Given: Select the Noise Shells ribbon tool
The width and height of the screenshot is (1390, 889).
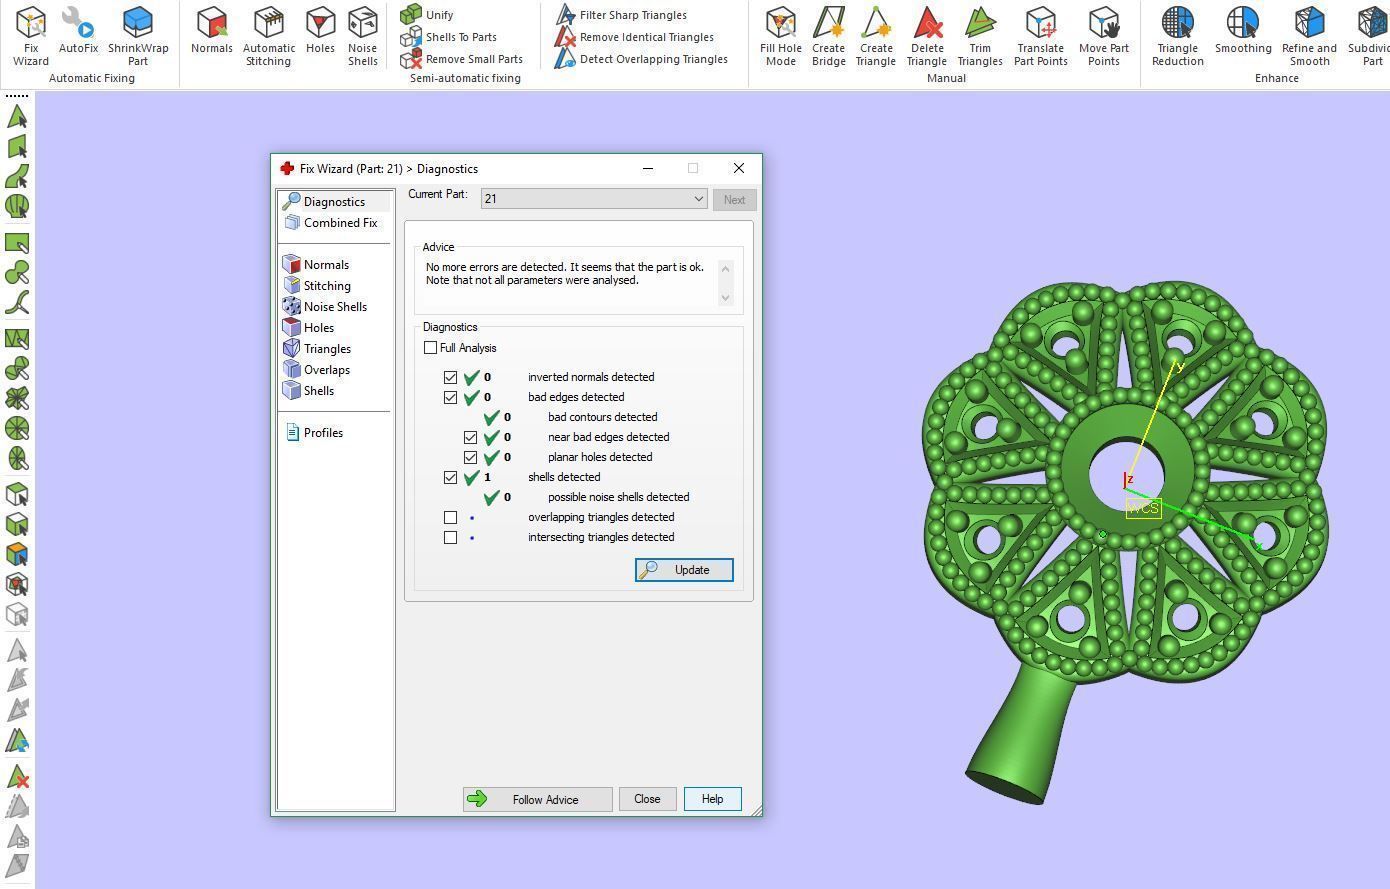Looking at the screenshot, I should (363, 36).
